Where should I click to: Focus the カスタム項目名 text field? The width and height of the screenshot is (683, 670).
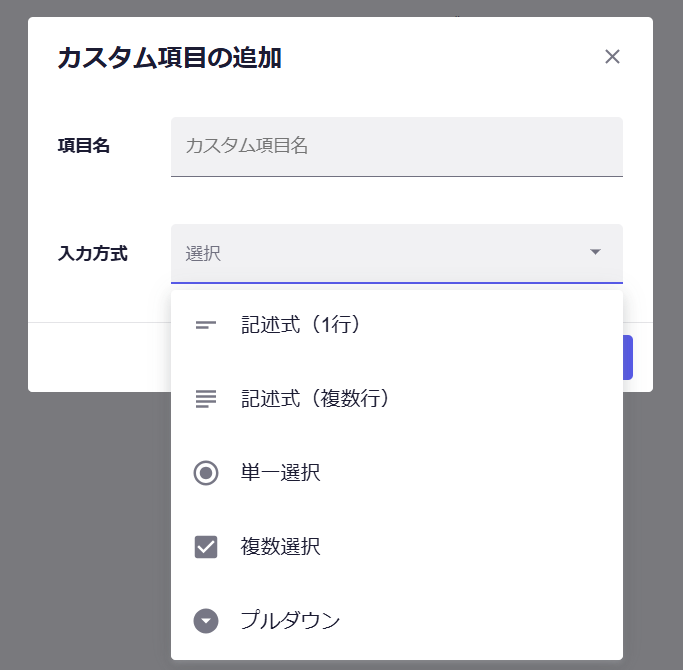396,146
